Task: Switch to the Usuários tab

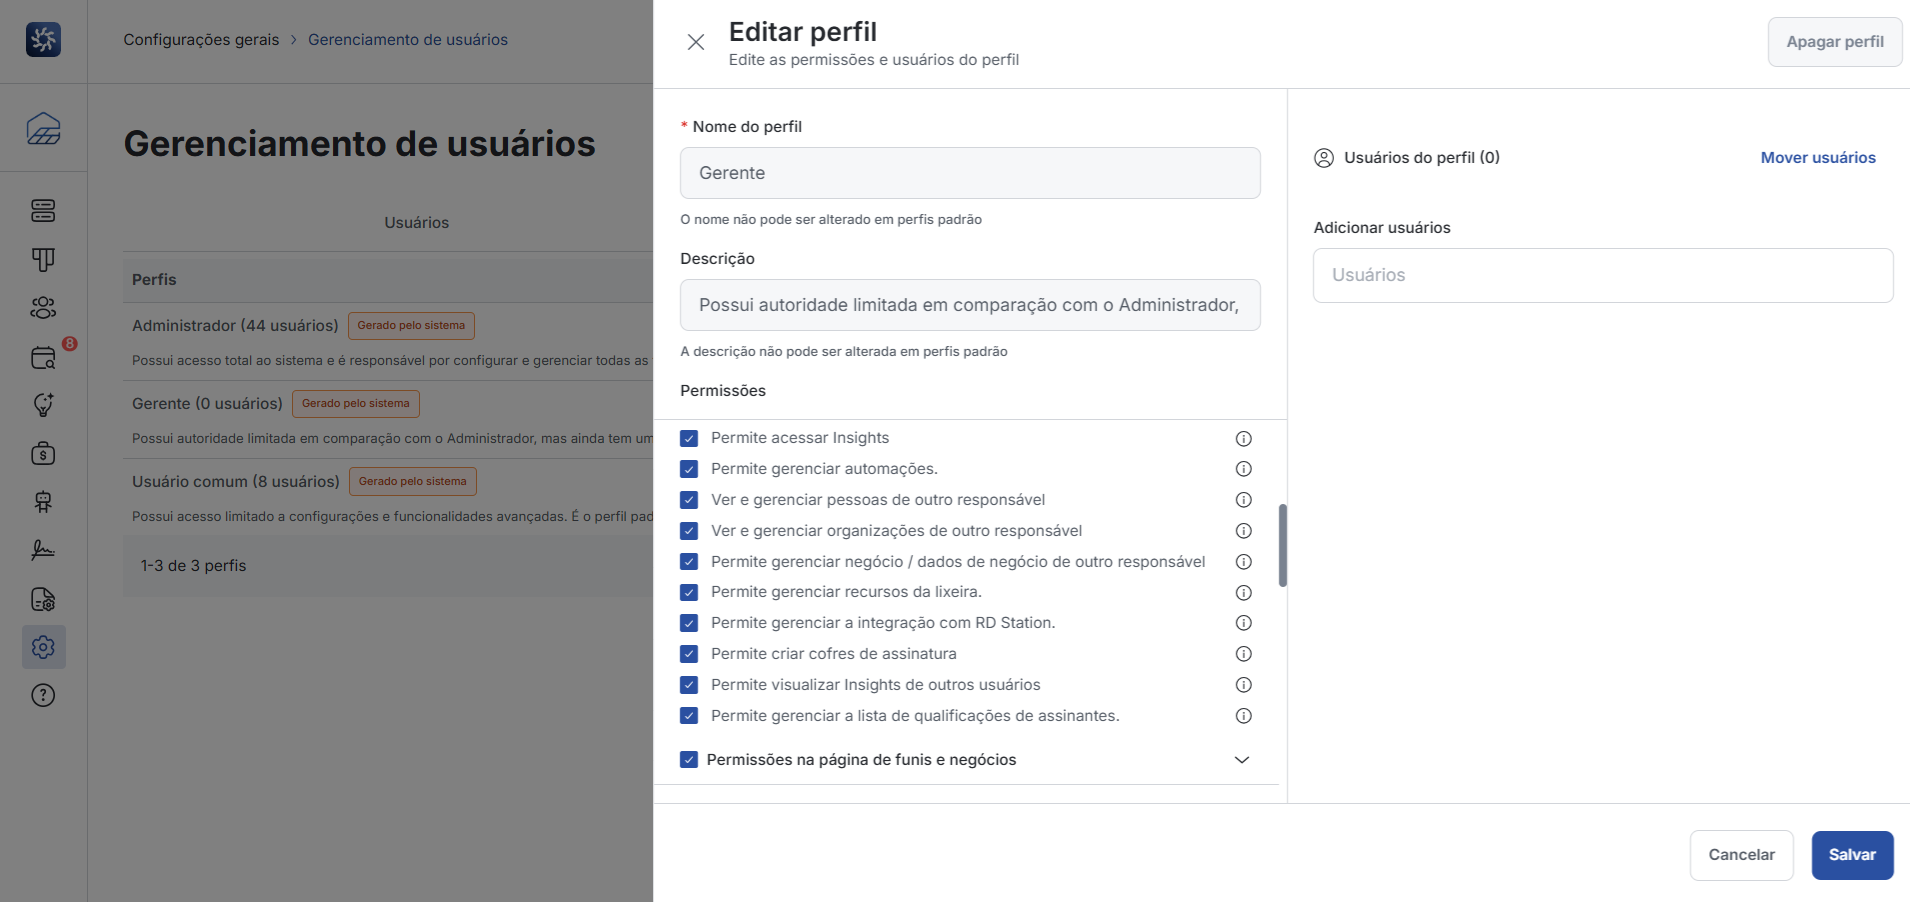Action: click(417, 222)
